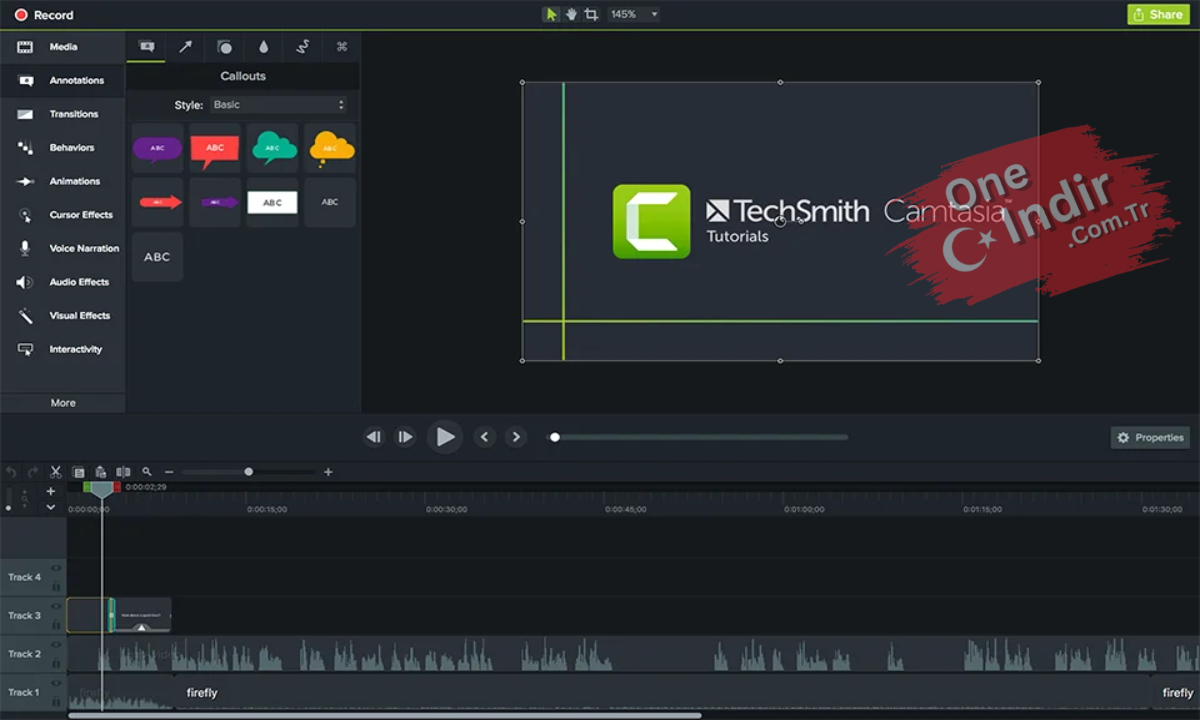Screen dimensions: 1200x720
Task: Choose the red rectangular speech callout
Action: pyautogui.click(x=215, y=148)
